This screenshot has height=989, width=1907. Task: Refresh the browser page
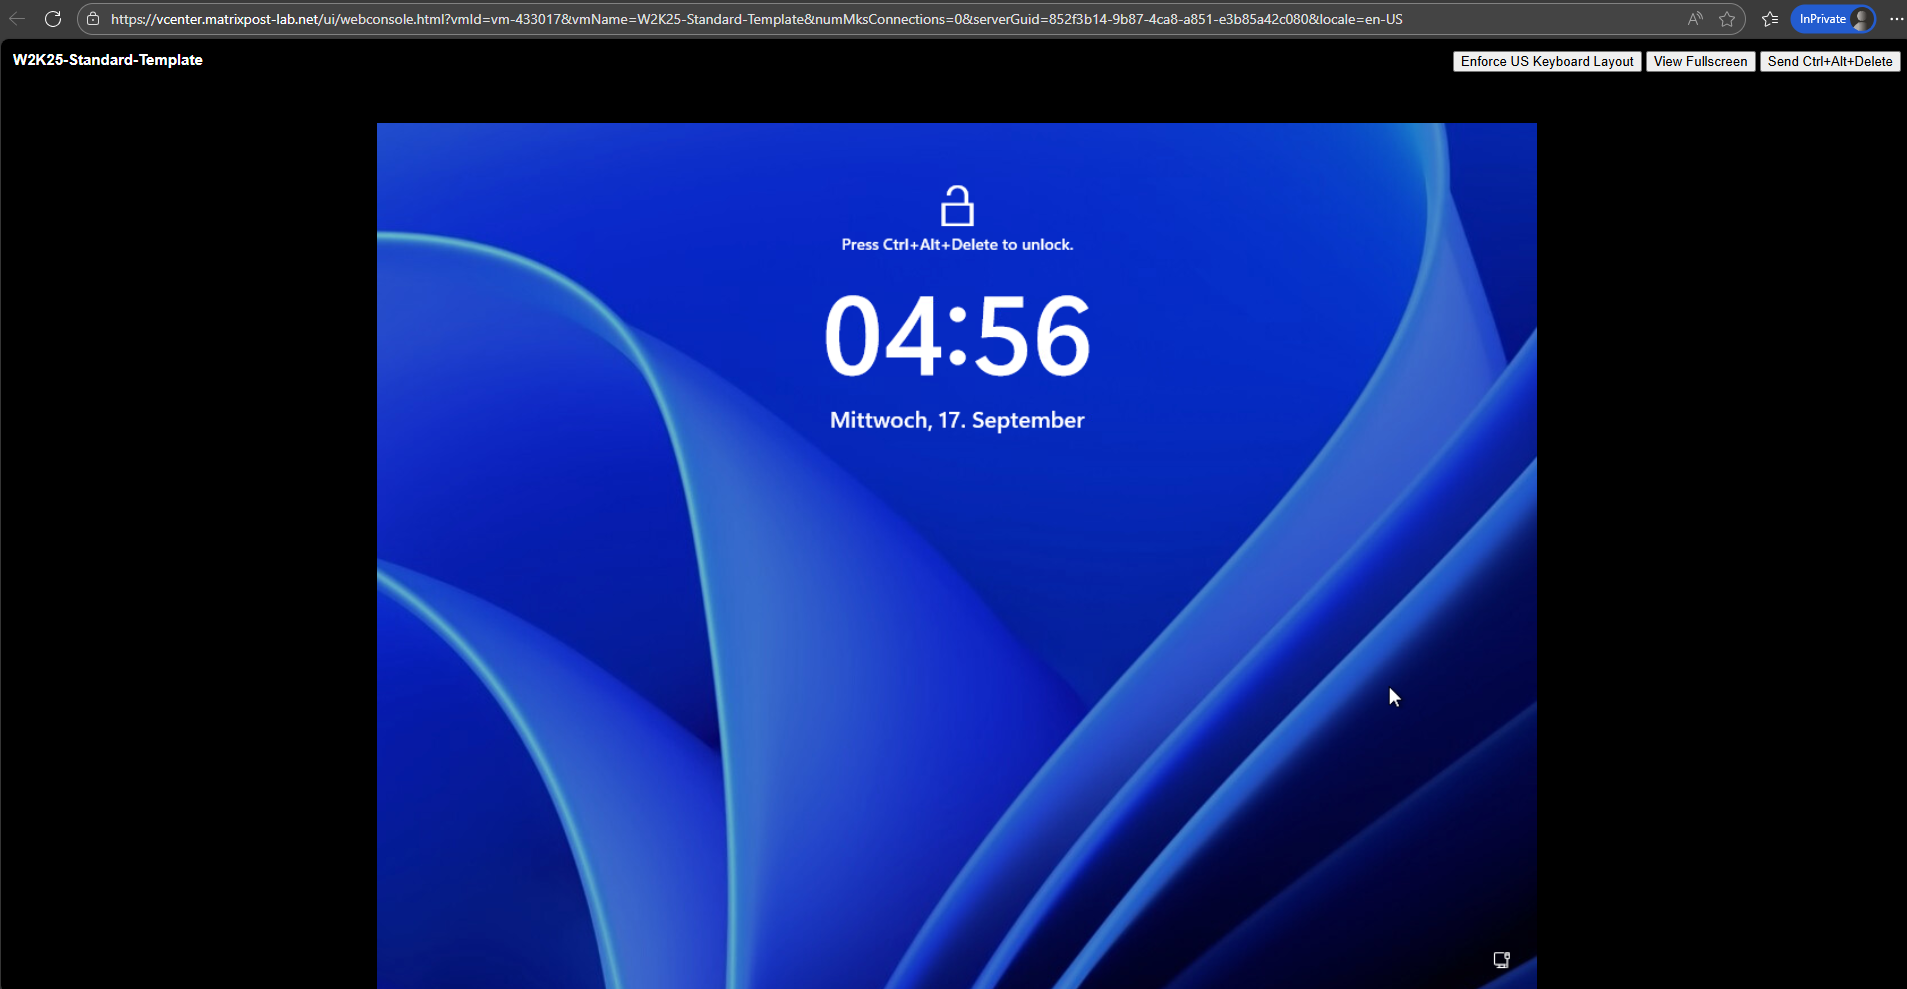pos(53,19)
